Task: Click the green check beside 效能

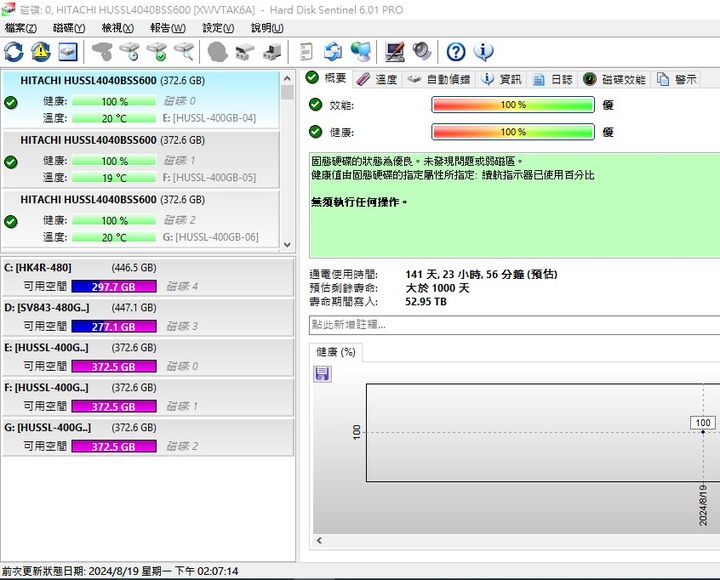Action: pyautogui.click(x=315, y=105)
